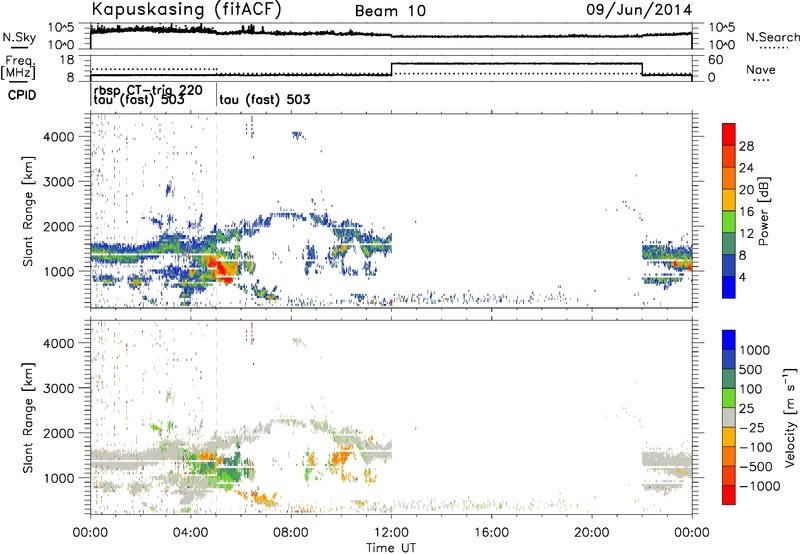The width and height of the screenshot is (800, 554).
Task: Pick the grey -25 to 25 velocity segment
Action: click(x=729, y=417)
